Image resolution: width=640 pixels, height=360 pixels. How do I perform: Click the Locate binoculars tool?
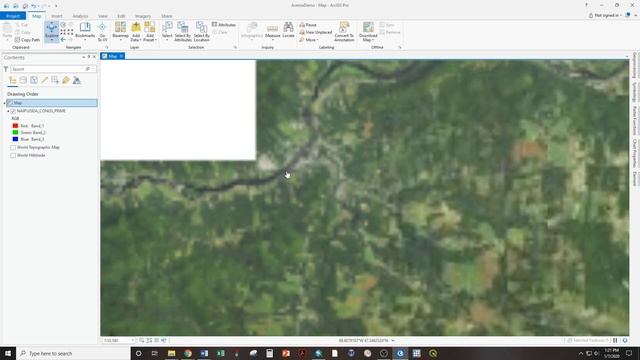288,30
